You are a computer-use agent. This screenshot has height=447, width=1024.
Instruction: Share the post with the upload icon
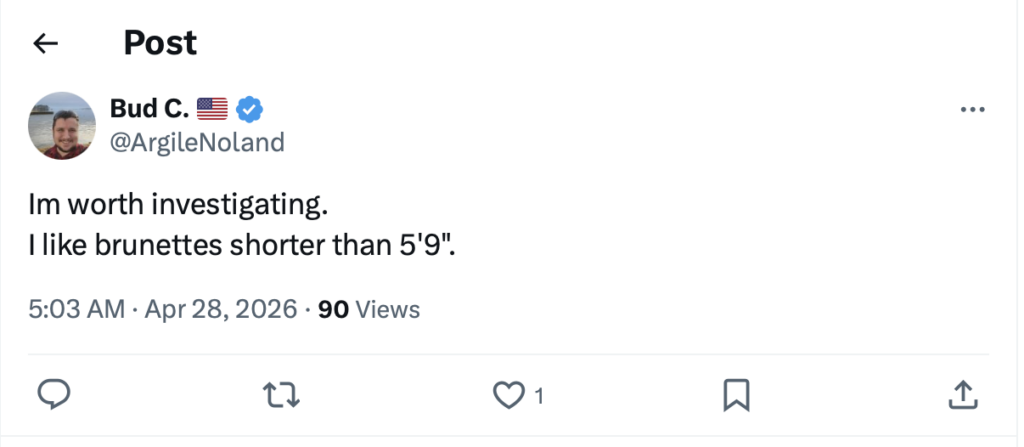(x=960, y=396)
